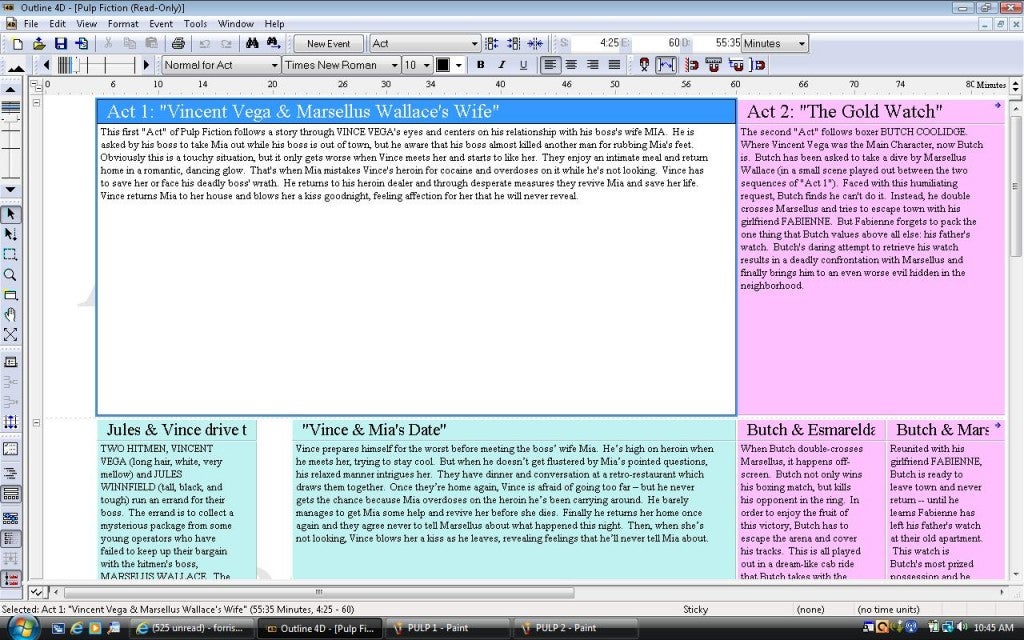Open the Edit menu

pos(57,24)
